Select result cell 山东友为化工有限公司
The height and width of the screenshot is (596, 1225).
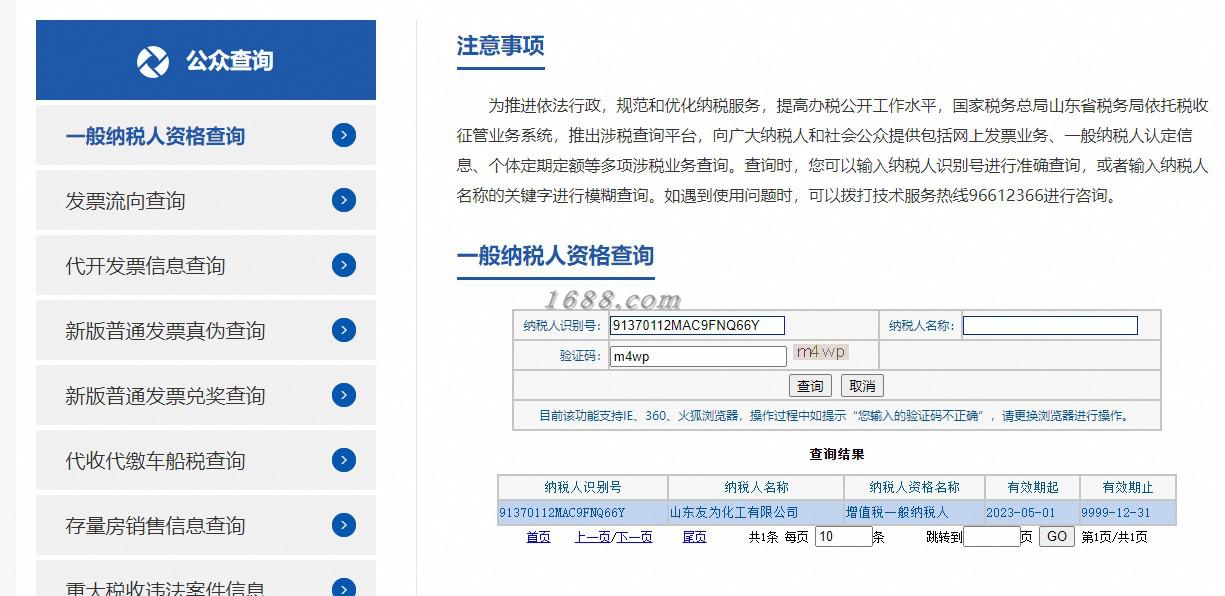point(756,513)
